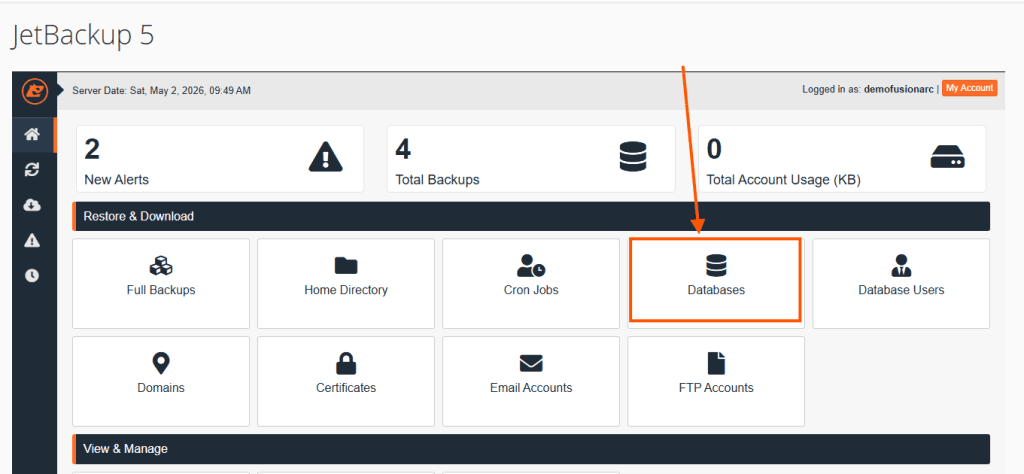Click the Server Date text
Viewport: 1024px width, 474px height.
[x=161, y=91]
